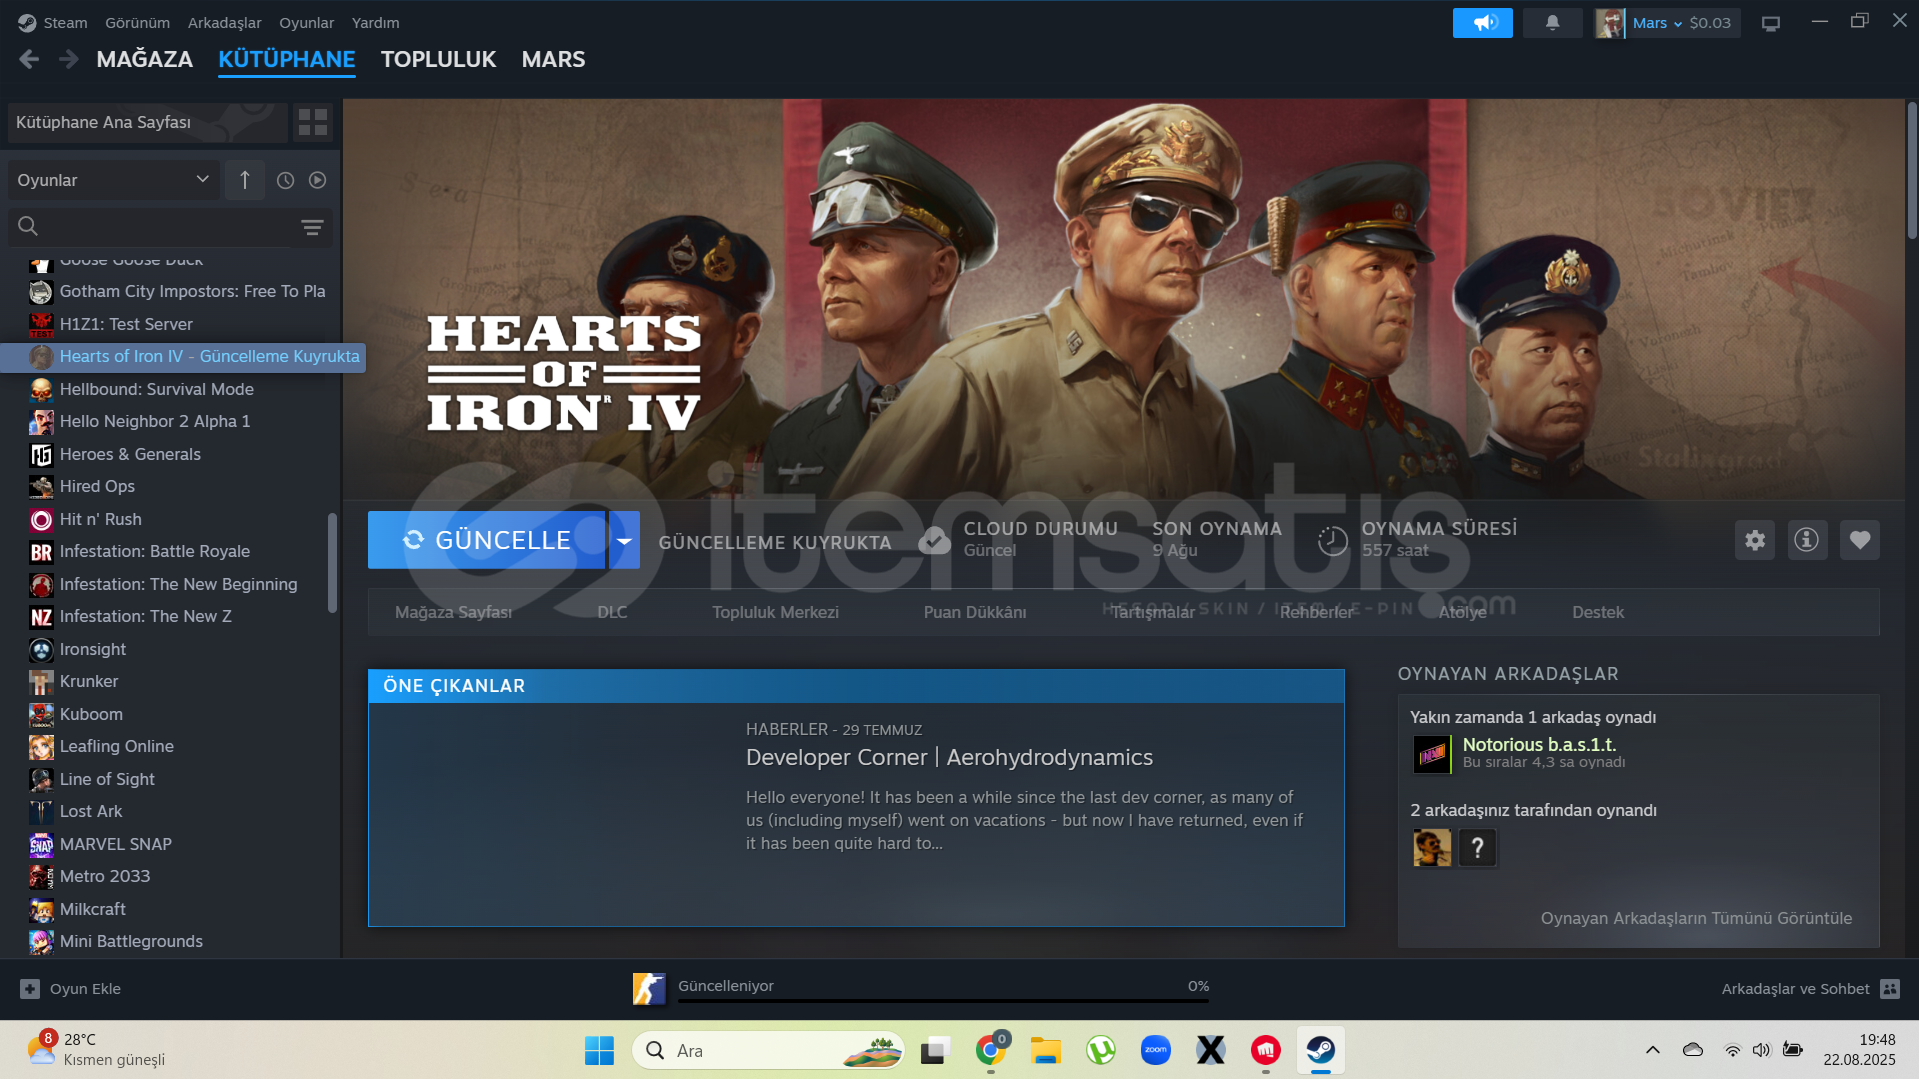Open Puan Dükkânı link
The width and height of the screenshot is (1919, 1079).
click(x=975, y=612)
